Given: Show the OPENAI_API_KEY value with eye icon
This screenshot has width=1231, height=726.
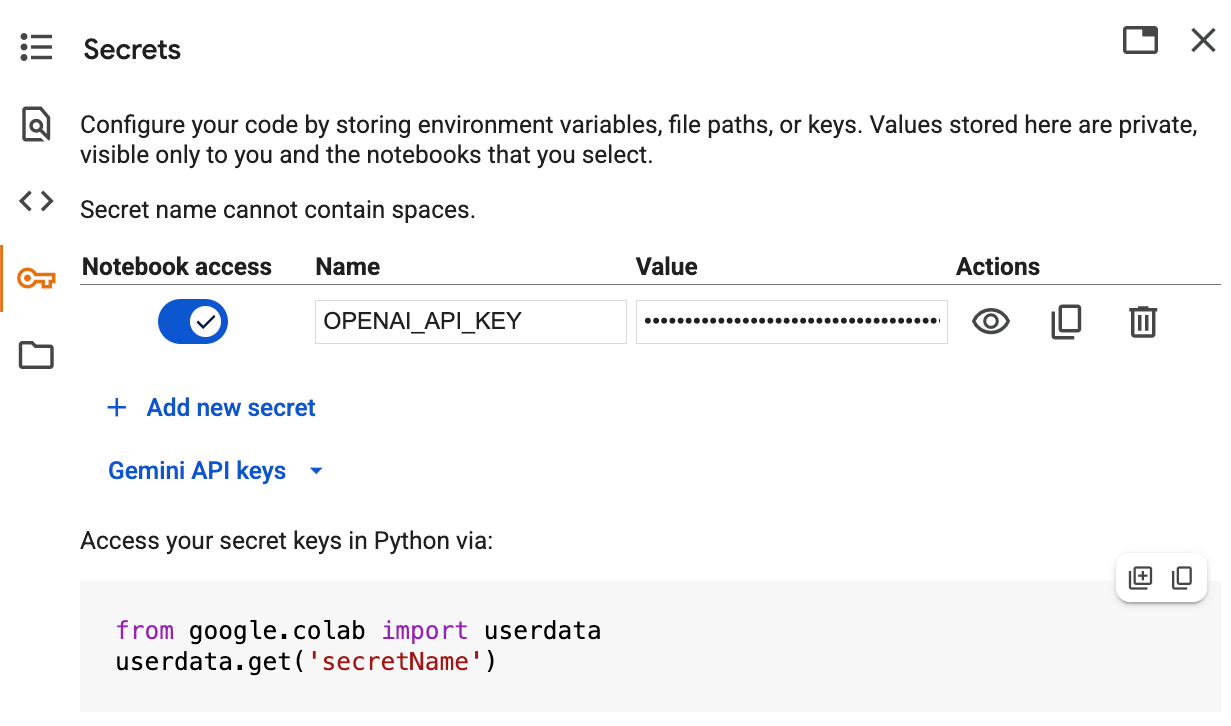Looking at the screenshot, I should coord(991,322).
